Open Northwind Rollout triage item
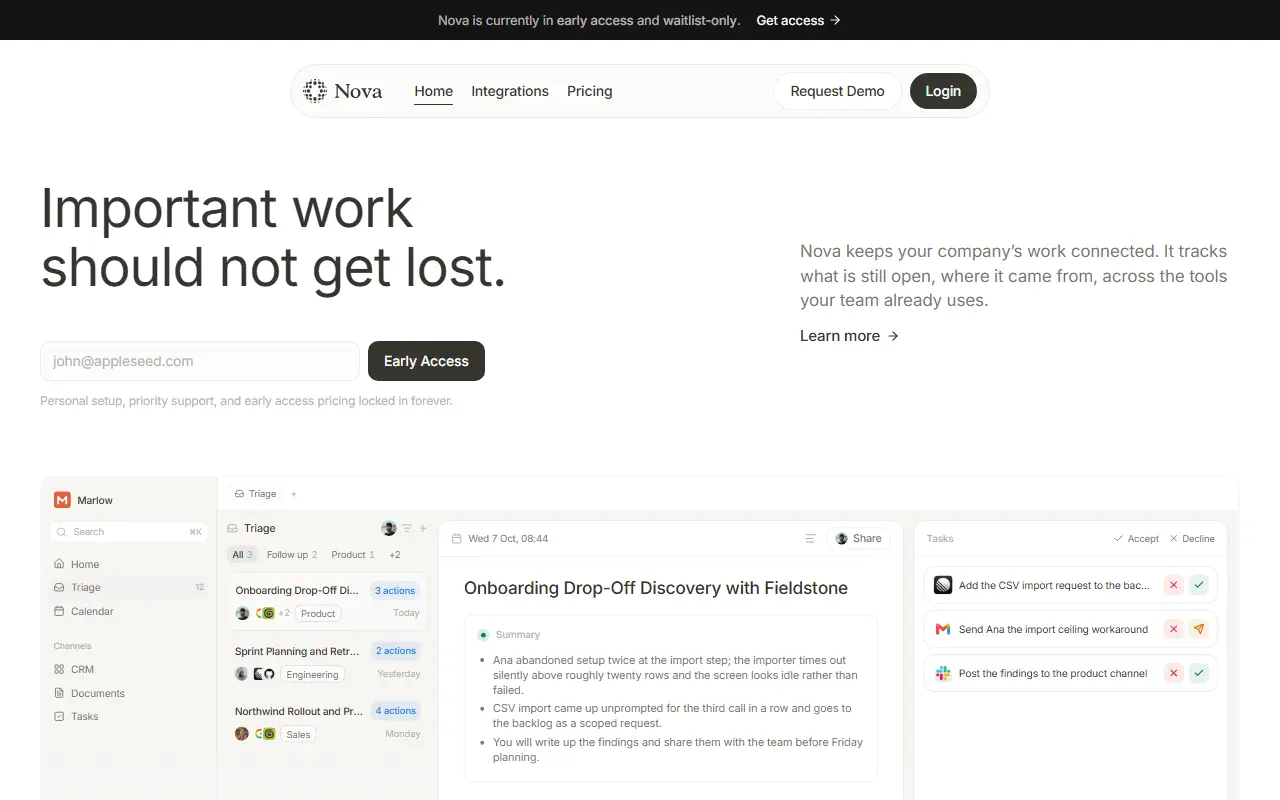 pyautogui.click(x=327, y=722)
